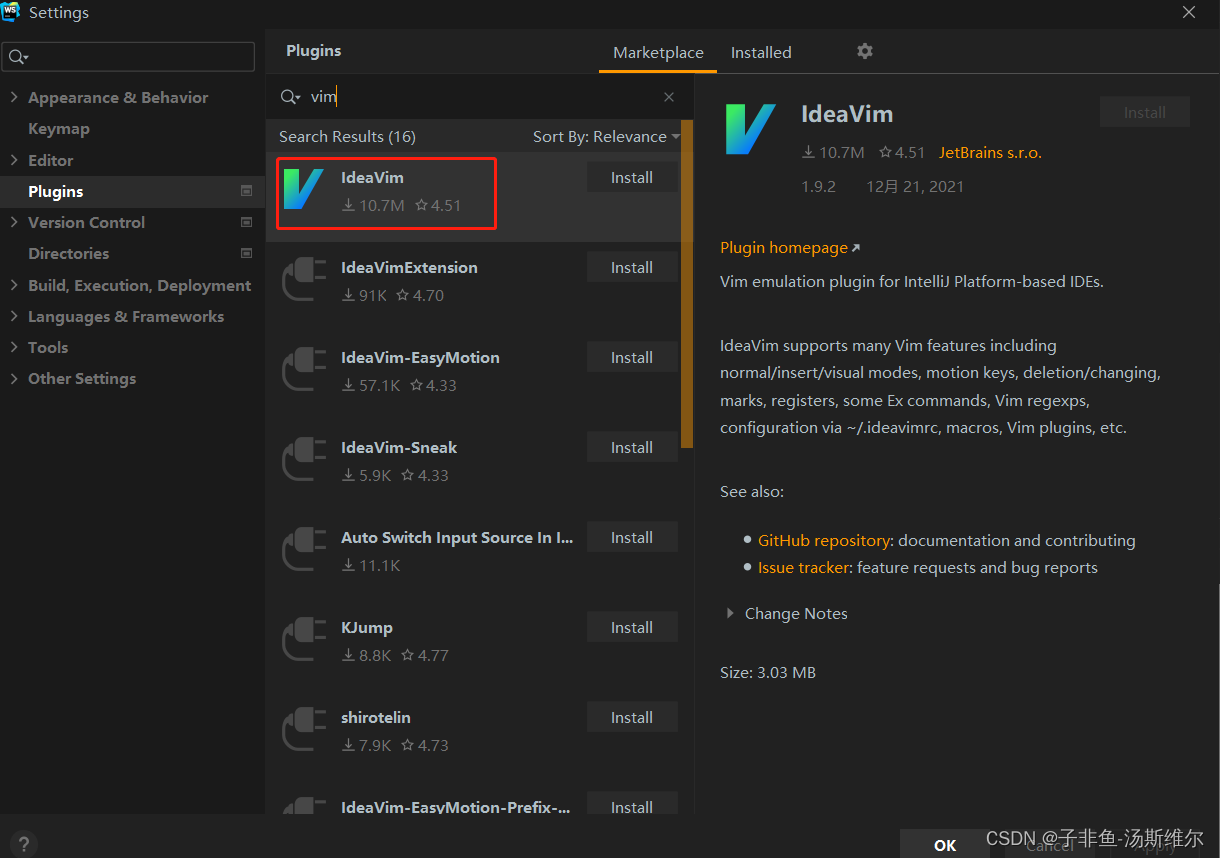Select the IdeaVim plugin logo in results

(x=304, y=189)
